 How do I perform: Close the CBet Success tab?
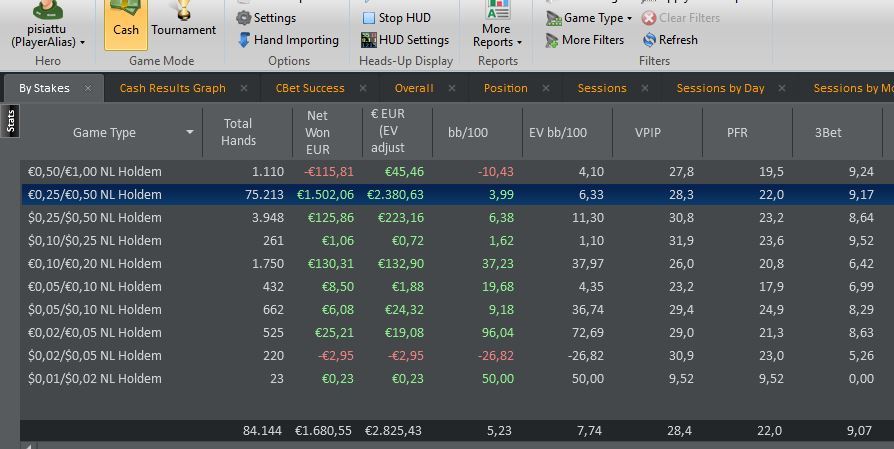[x=363, y=88]
